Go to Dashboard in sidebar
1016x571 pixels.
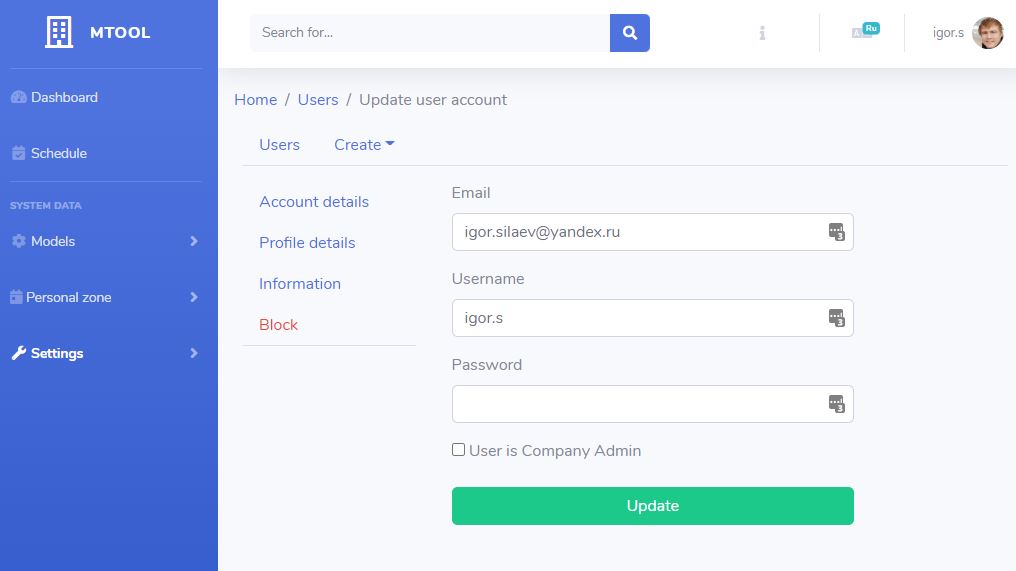[64, 97]
